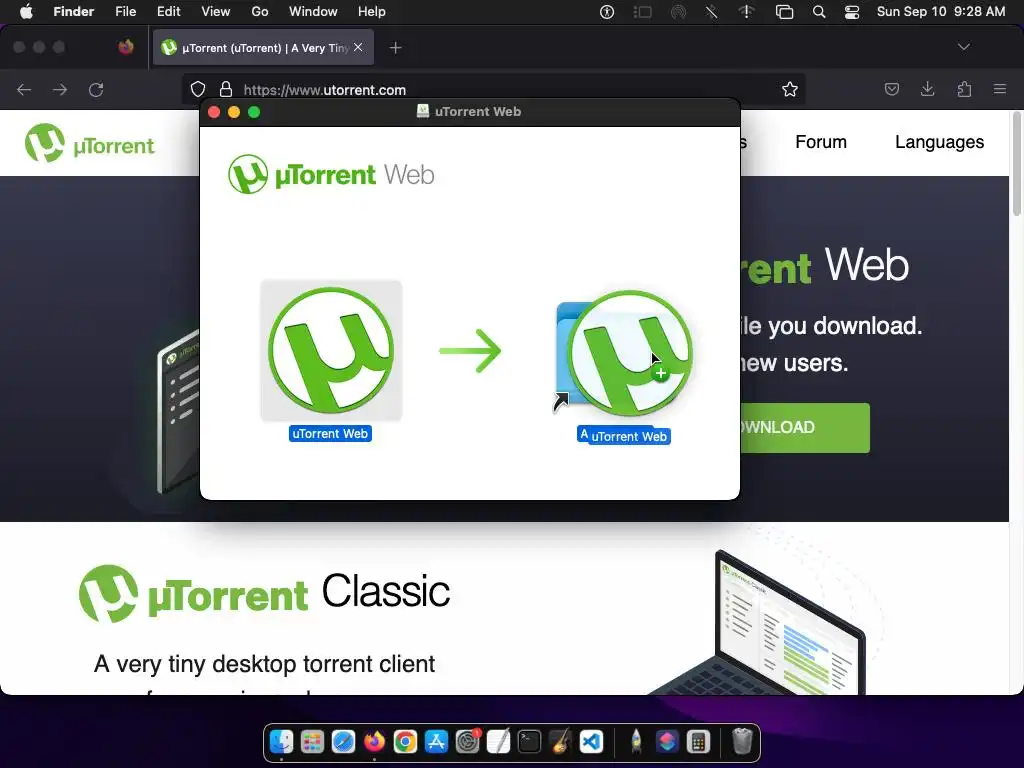This screenshot has height=768, width=1024.
Task: Click the page vertical scrollbar
Action: pos(1016,163)
